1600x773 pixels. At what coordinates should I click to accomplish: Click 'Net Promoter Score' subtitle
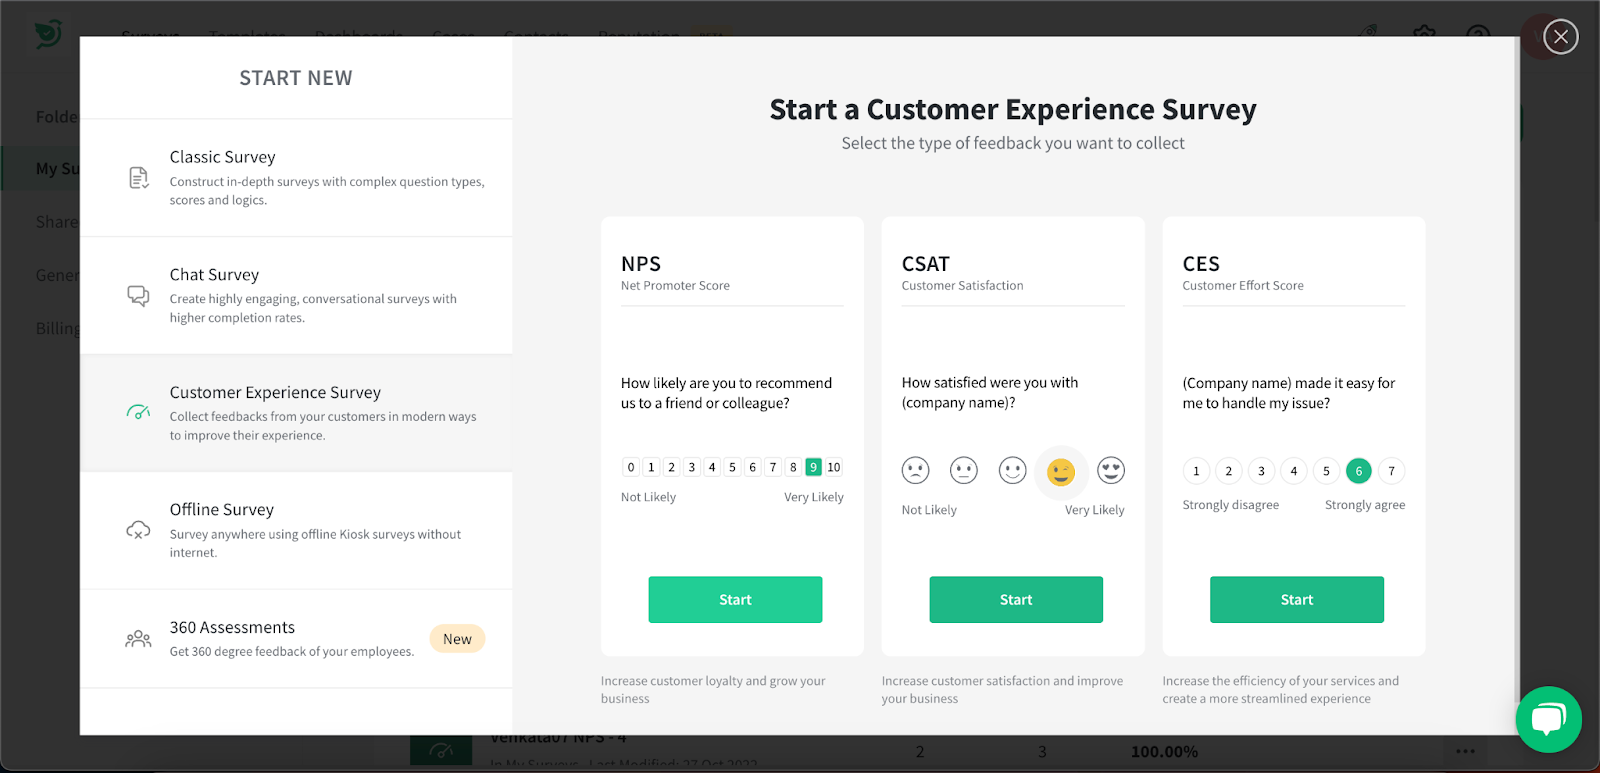click(675, 286)
